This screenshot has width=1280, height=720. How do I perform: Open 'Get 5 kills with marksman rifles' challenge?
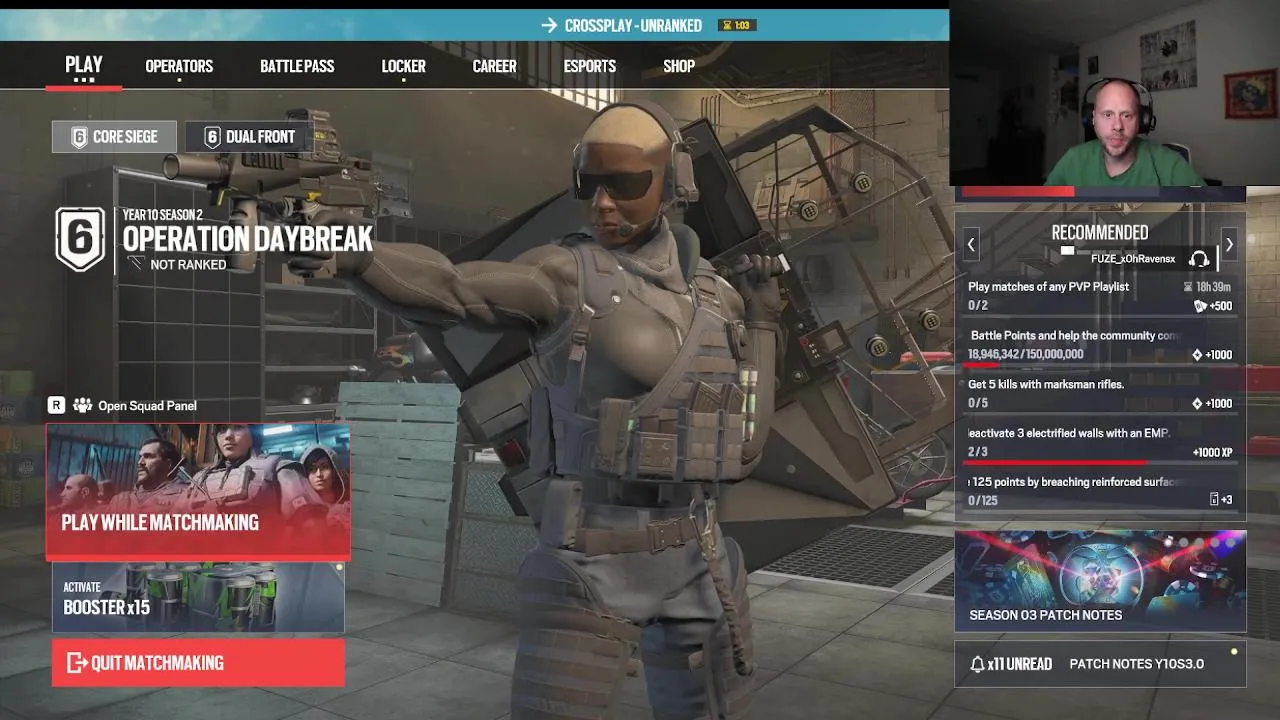tap(1100, 394)
